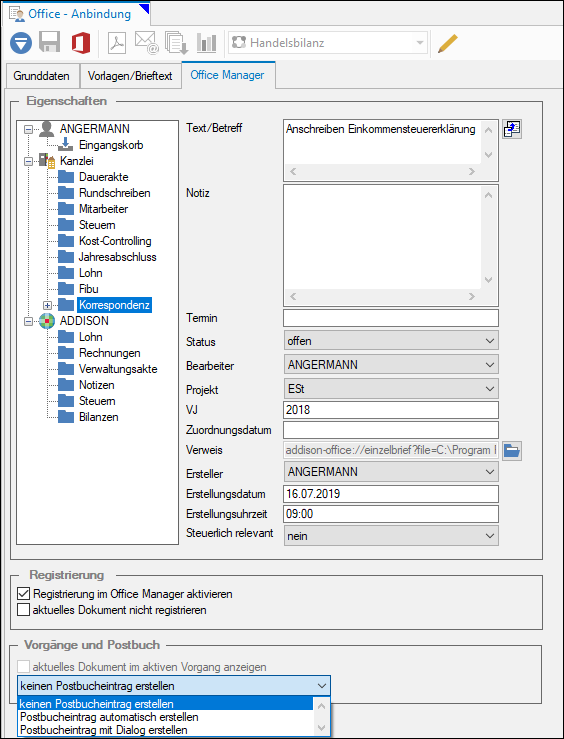
Task: Click the VJ field showing 2018
Action: coord(391,410)
